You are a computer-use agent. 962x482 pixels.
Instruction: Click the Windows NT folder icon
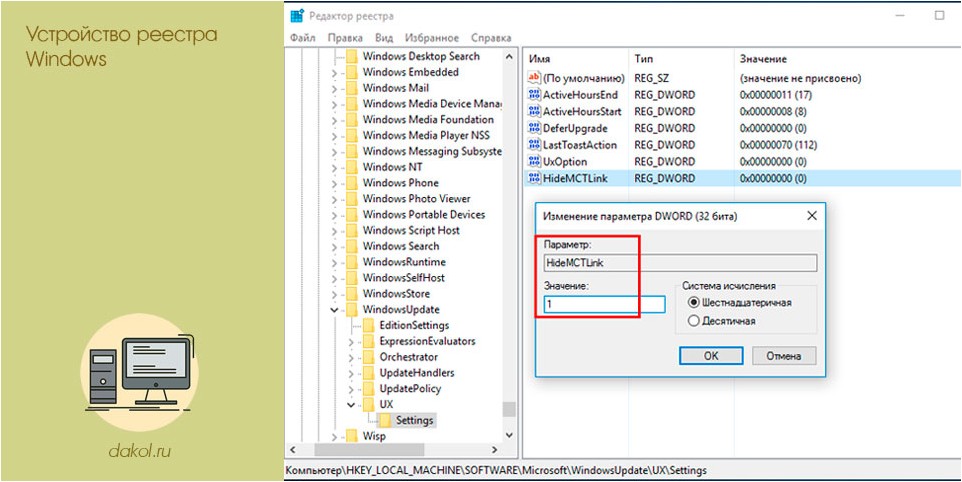tap(352, 167)
